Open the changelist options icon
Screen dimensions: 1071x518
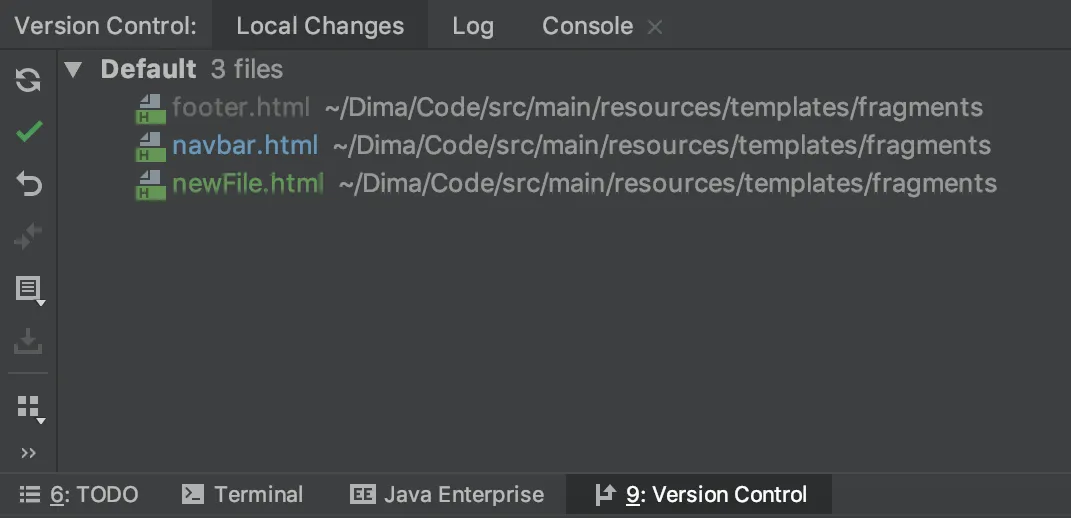29,290
